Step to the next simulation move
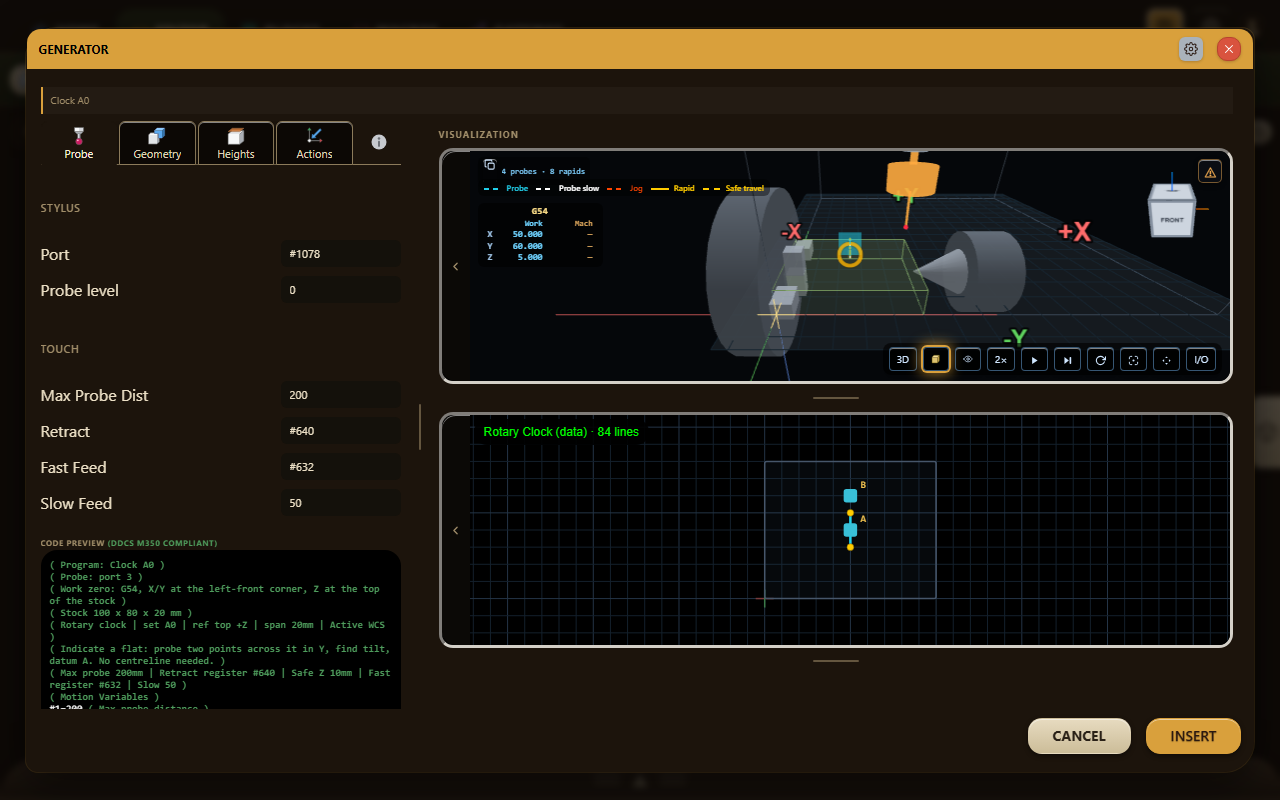The width and height of the screenshot is (1280, 800). click(1067, 359)
